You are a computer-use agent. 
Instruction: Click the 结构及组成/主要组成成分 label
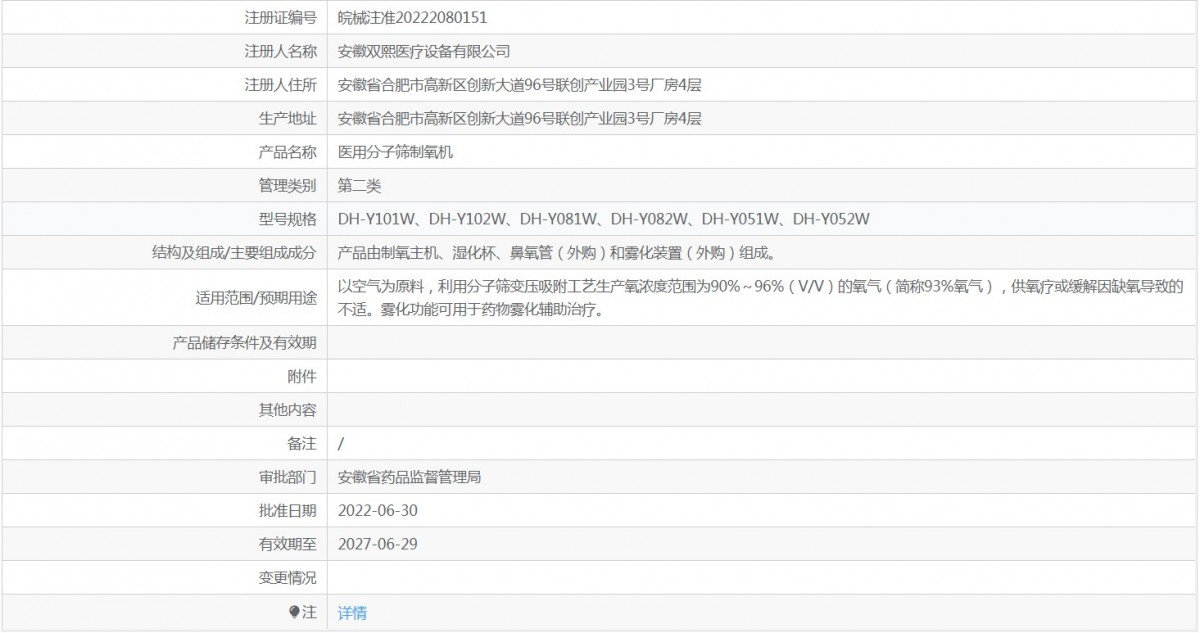pyautogui.click(x=234, y=253)
